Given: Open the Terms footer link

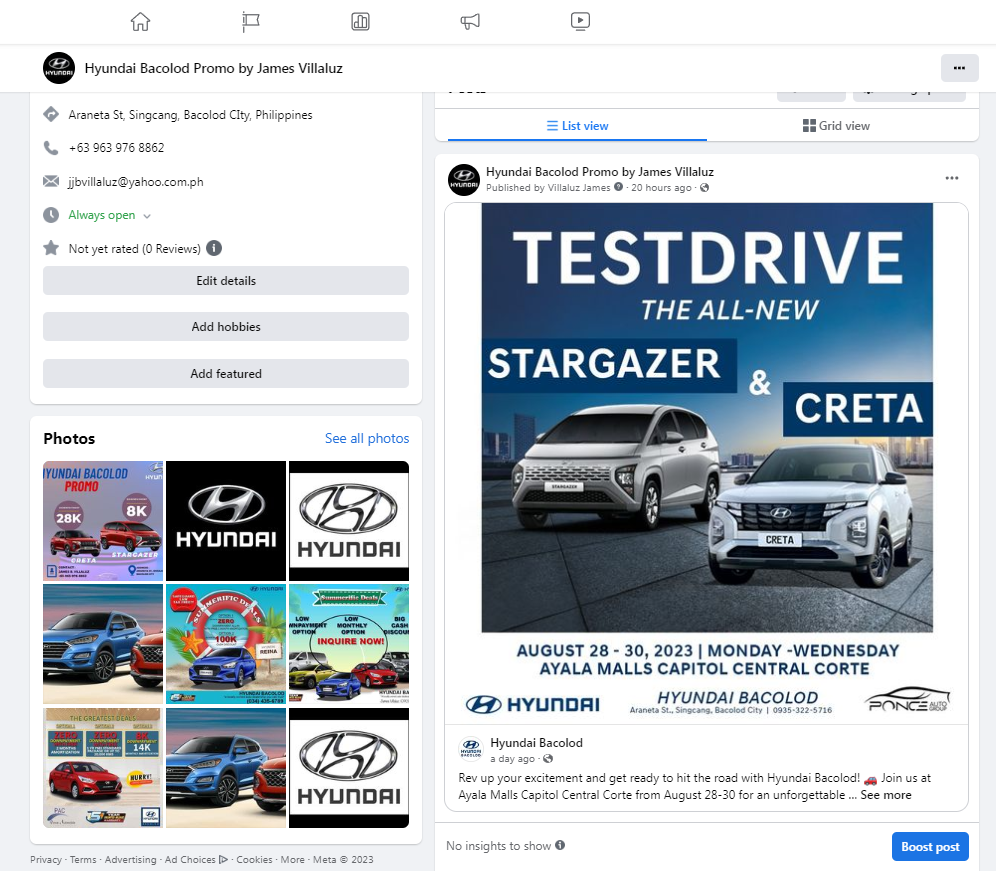Looking at the screenshot, I should click(x=83, y=859).
